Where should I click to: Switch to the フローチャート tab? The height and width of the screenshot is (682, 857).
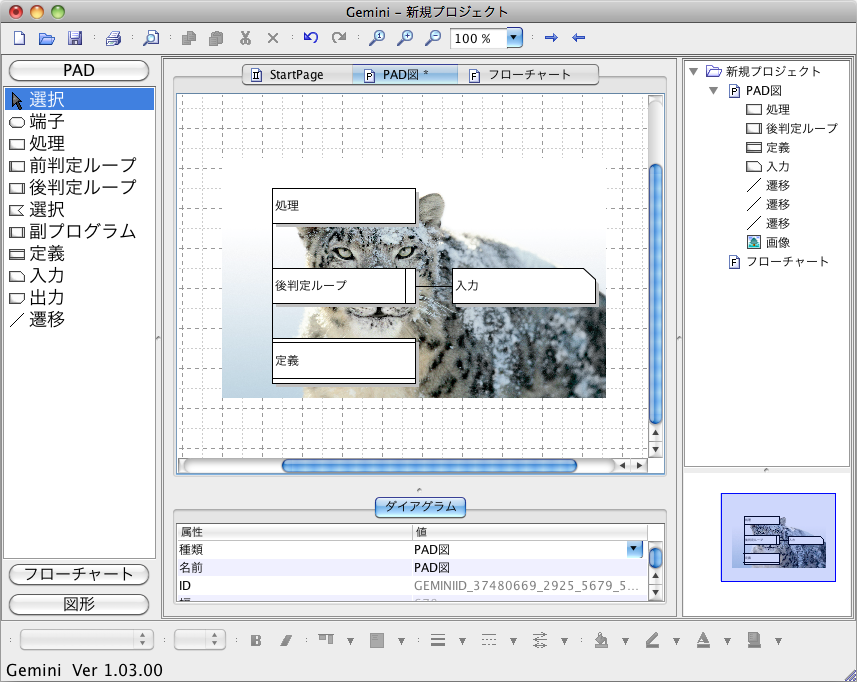pos(528,75)
